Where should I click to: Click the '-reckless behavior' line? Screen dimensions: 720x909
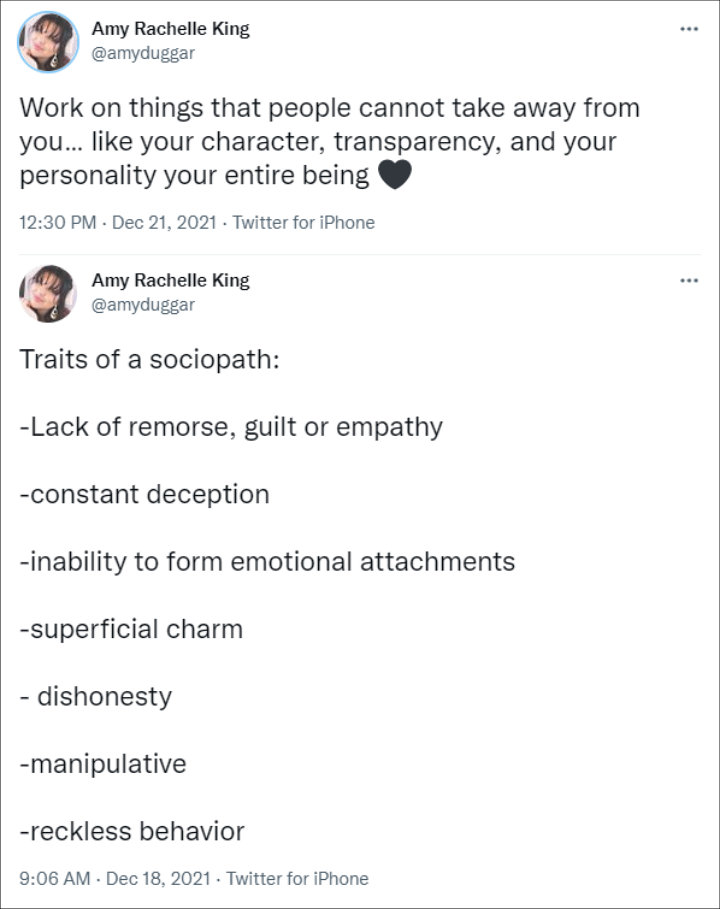click(x=132, y=831)
